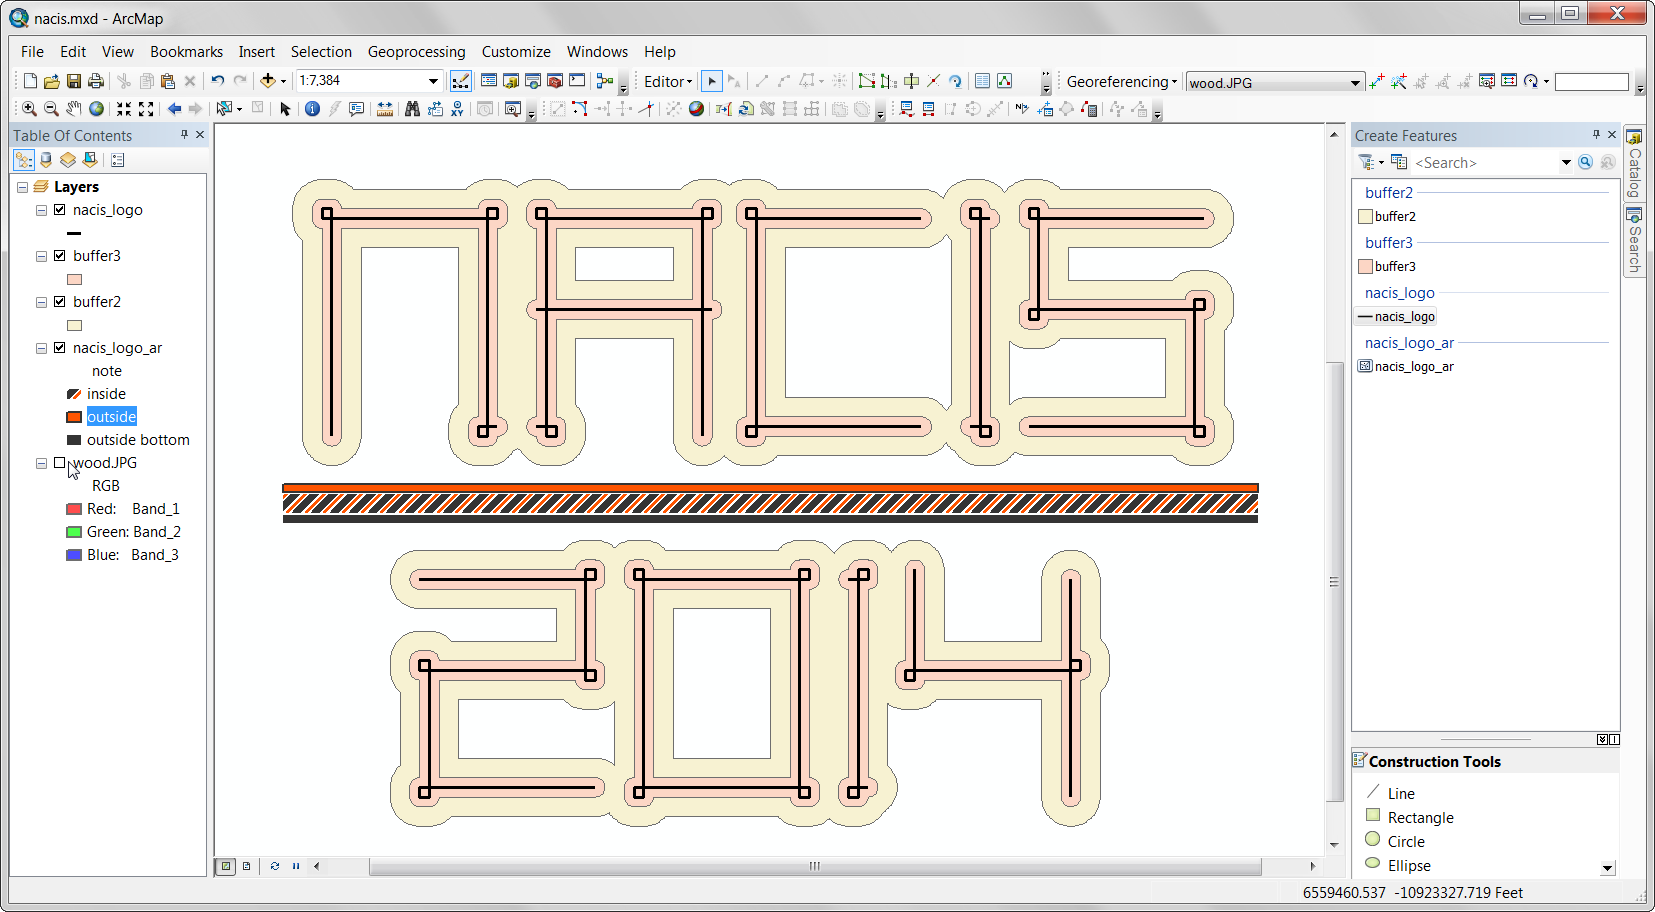Open the Selection menu
This screenshot has width=1655, height=912.
click(x=321, y=52)
